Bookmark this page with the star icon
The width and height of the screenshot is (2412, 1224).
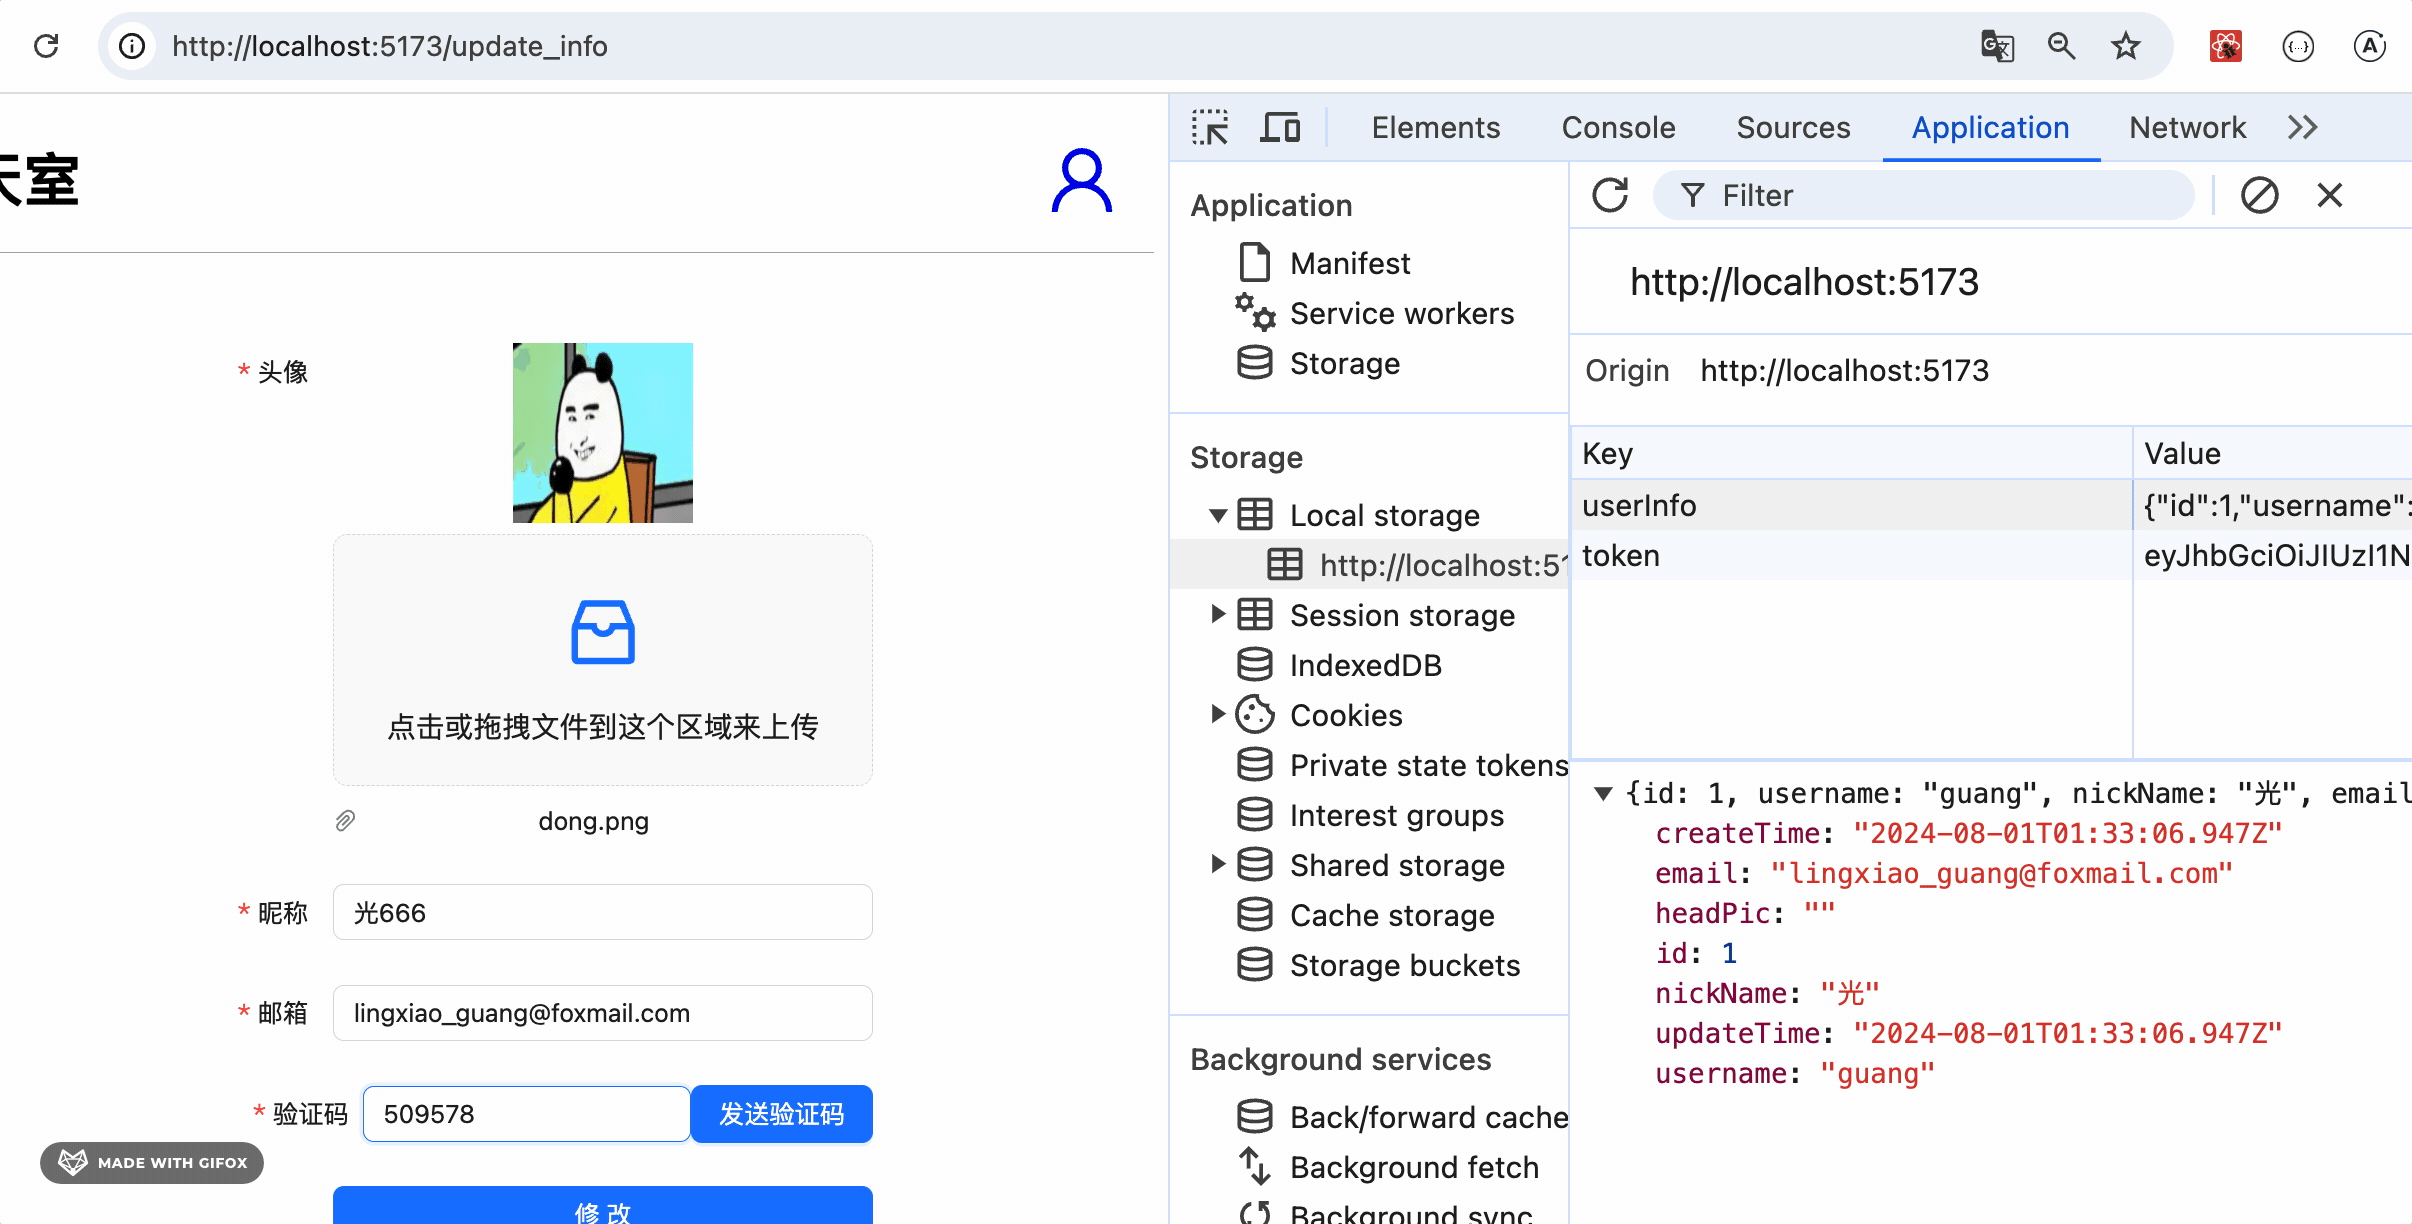2125,46
